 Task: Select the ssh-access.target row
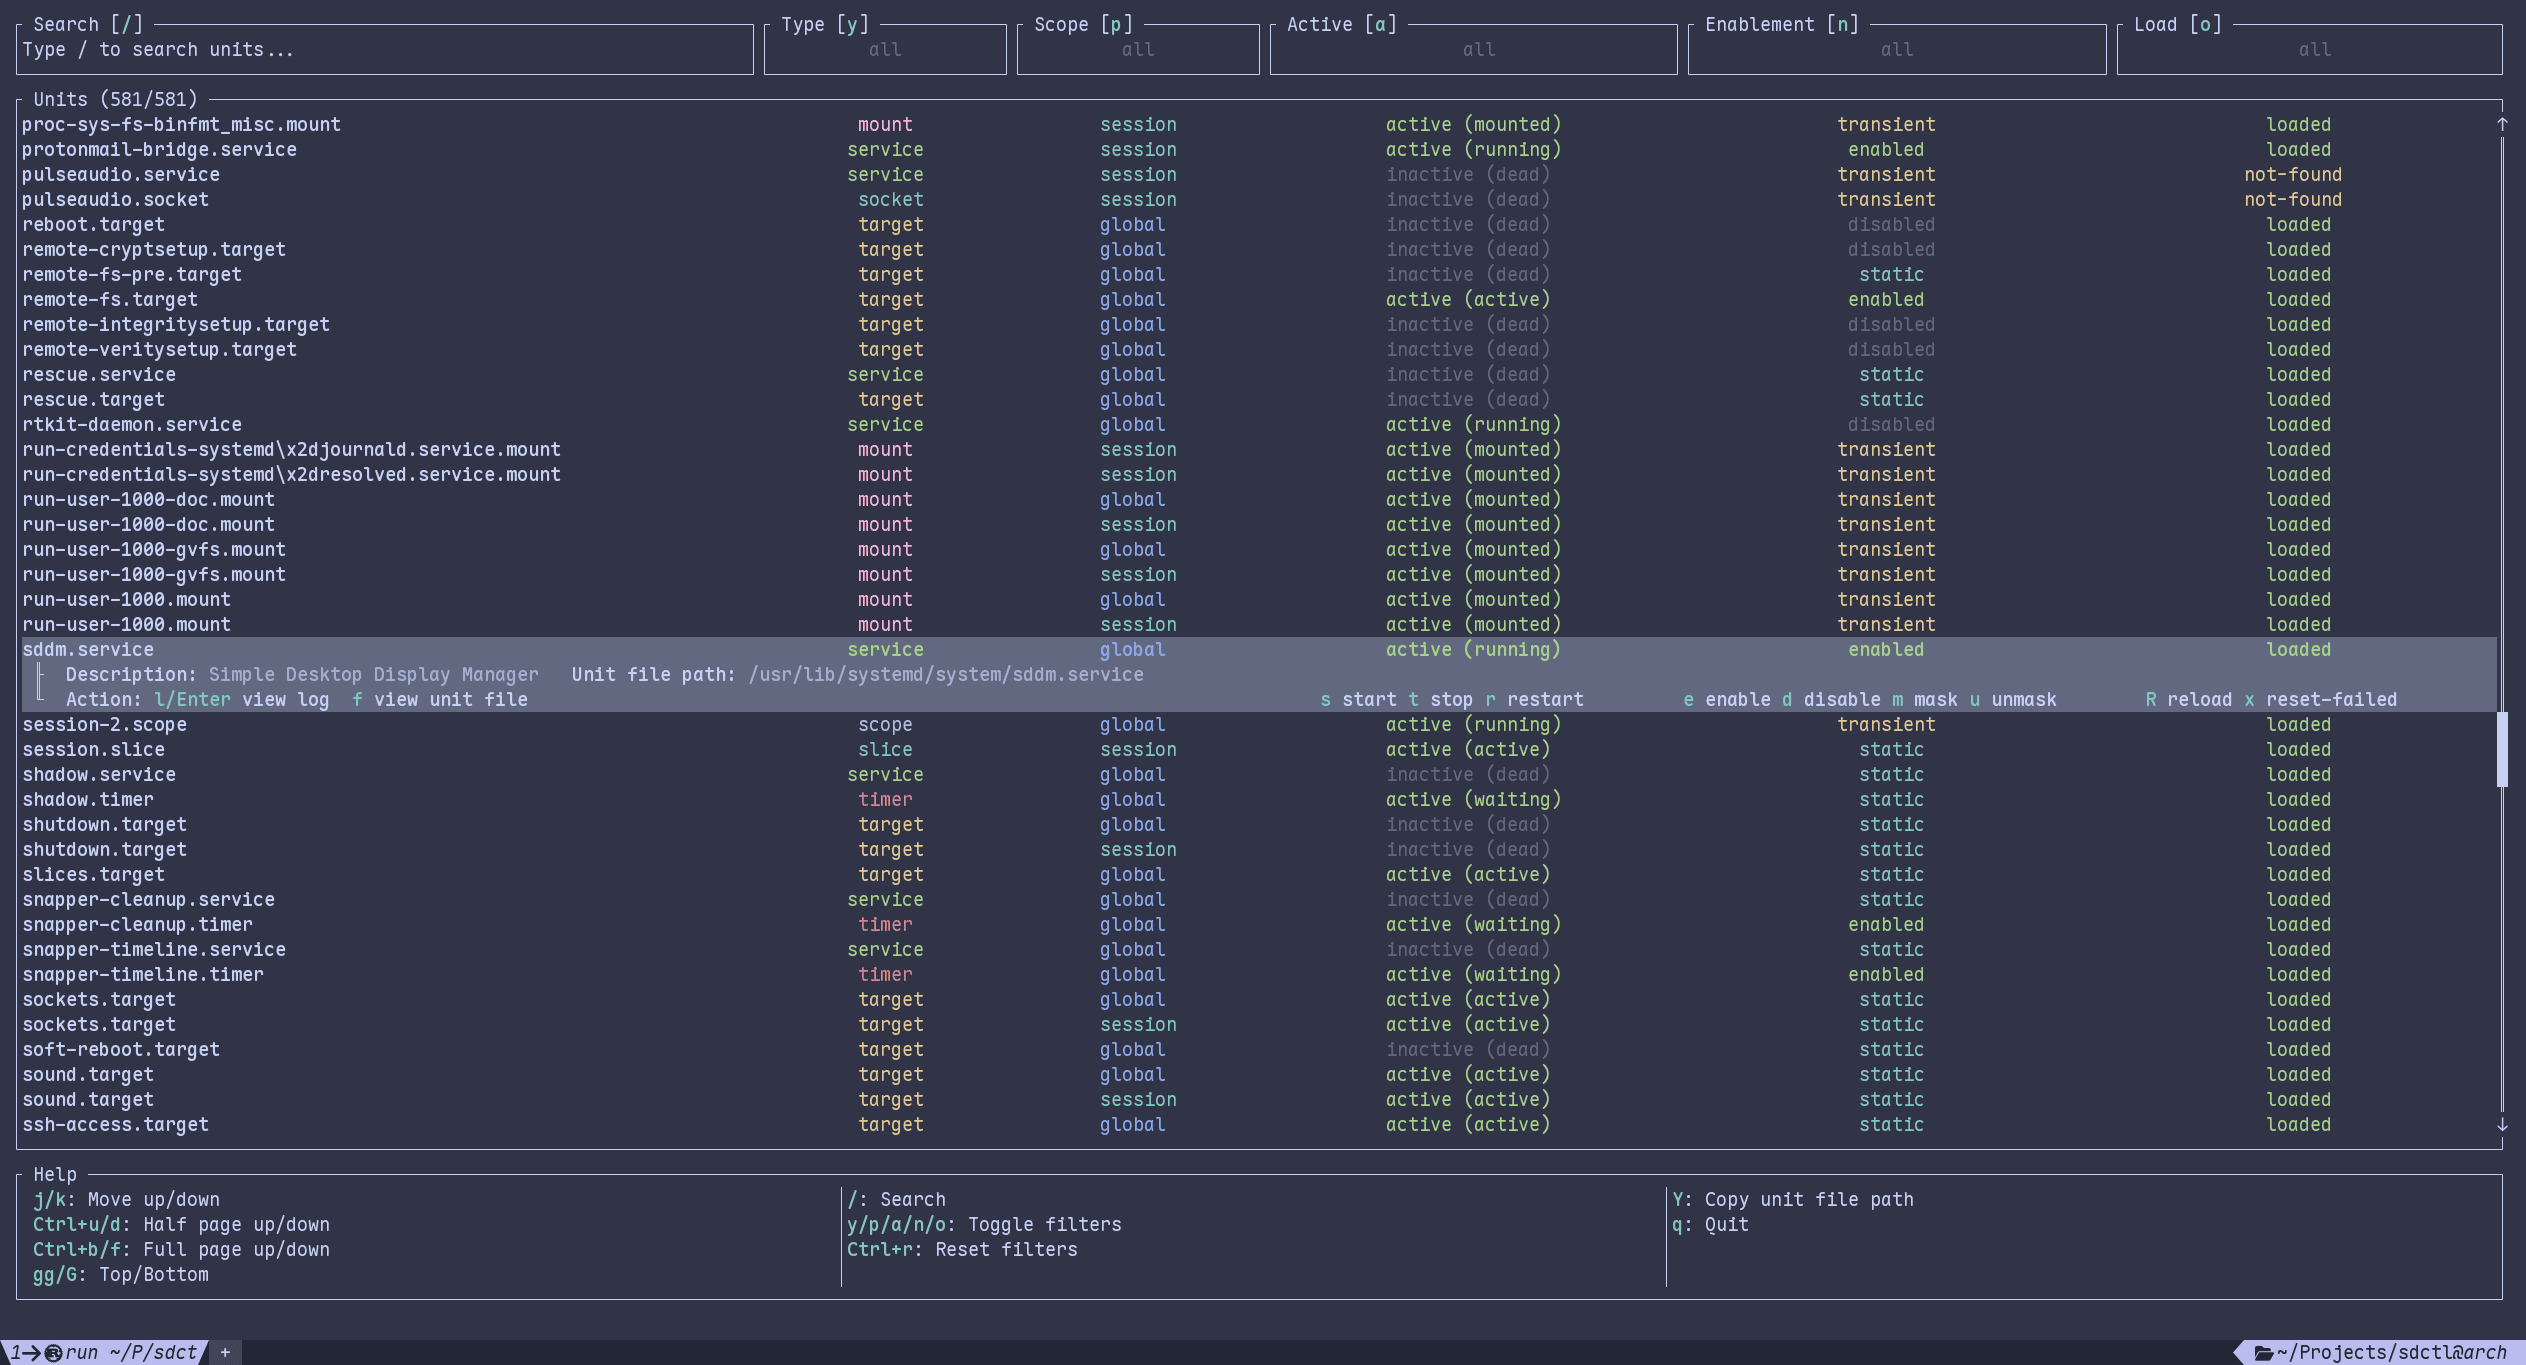1259,1124
